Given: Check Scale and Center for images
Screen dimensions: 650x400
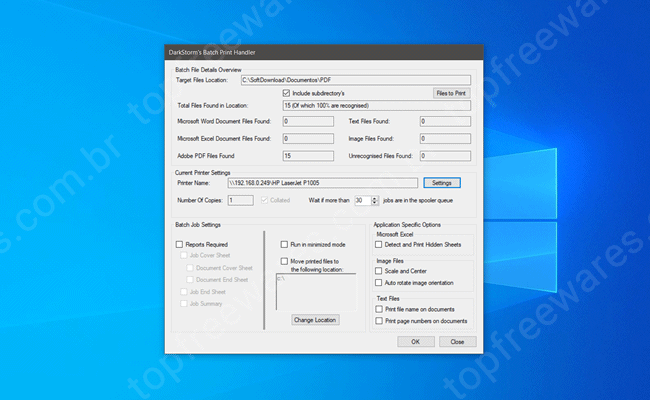Looking at the screenshot, I should pos(378,271).
